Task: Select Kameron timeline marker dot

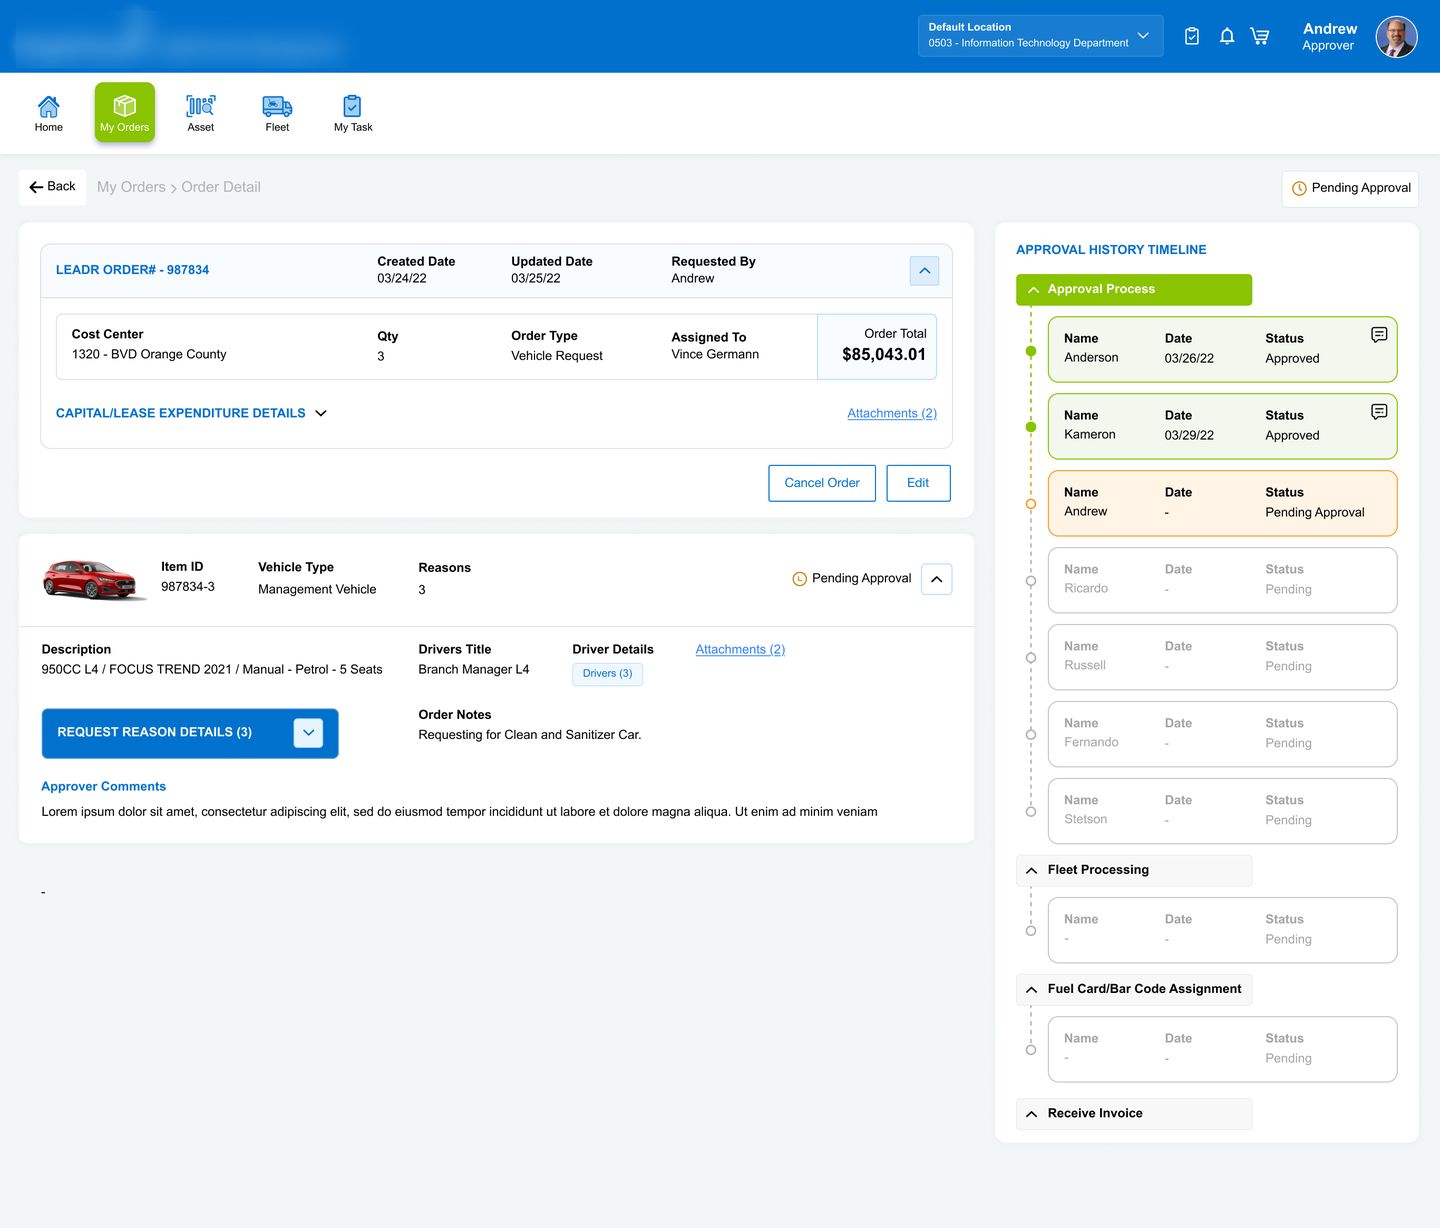Action: (x=1031, y=427)
